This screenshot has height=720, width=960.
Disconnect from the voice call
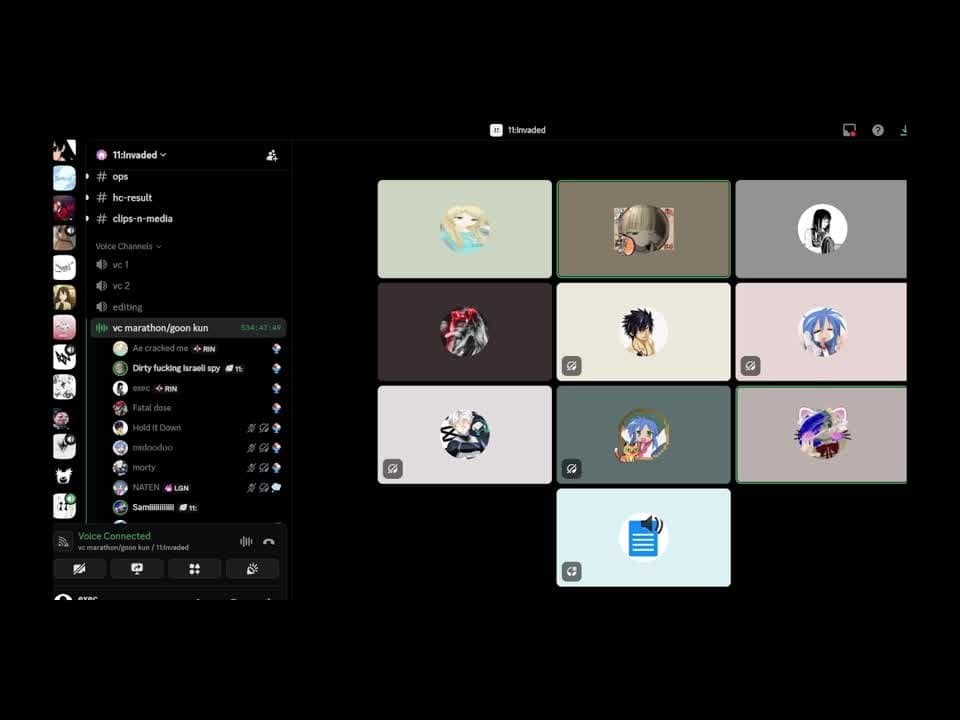pos(267,541)
